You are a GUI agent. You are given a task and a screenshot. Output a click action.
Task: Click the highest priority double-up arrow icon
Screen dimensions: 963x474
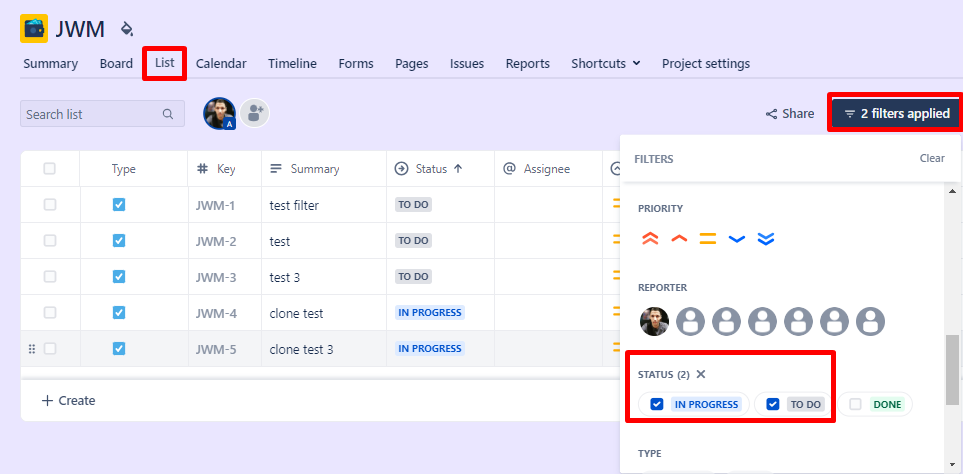(x=650, y=239)
